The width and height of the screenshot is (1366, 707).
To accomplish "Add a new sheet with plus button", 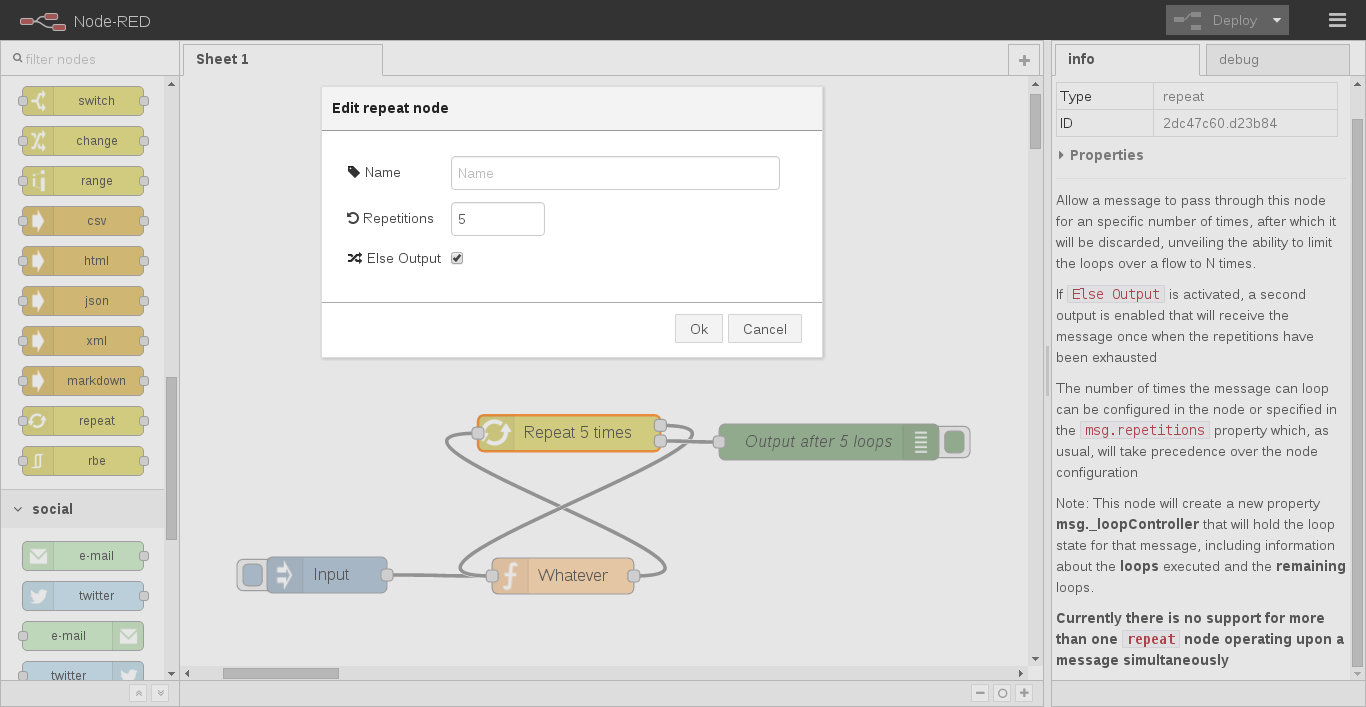I will [1024, 60].
